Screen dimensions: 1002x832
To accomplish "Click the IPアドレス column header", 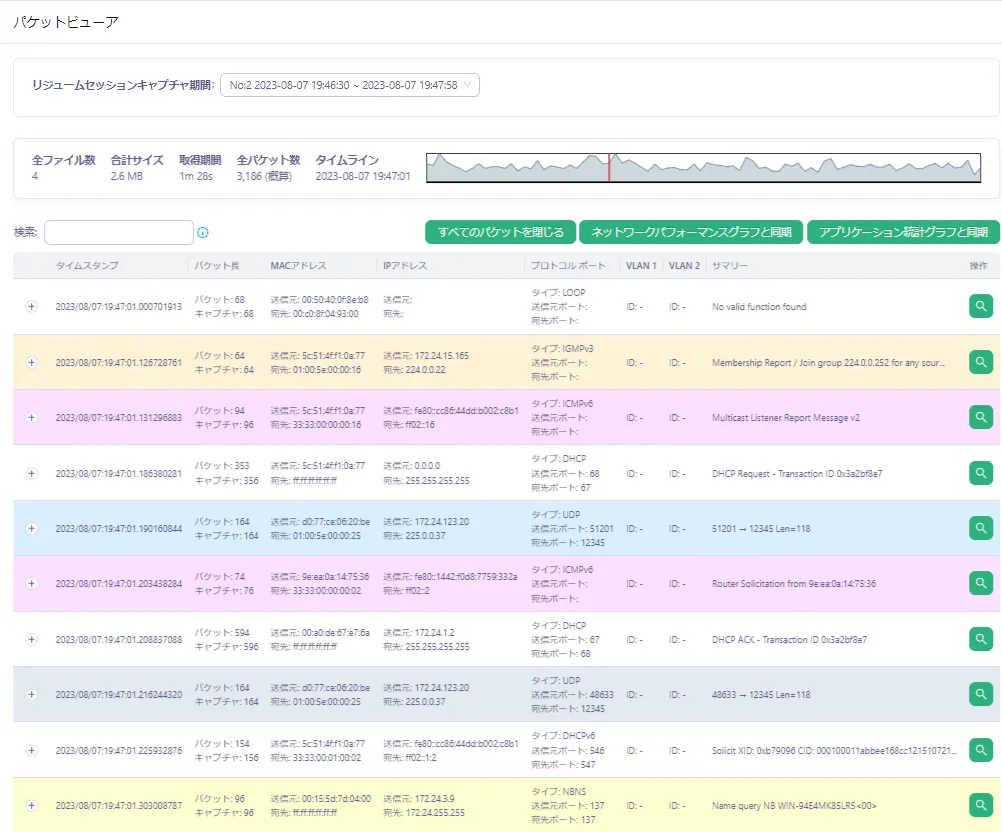I will pyautogui.click(x=405, y=266).
